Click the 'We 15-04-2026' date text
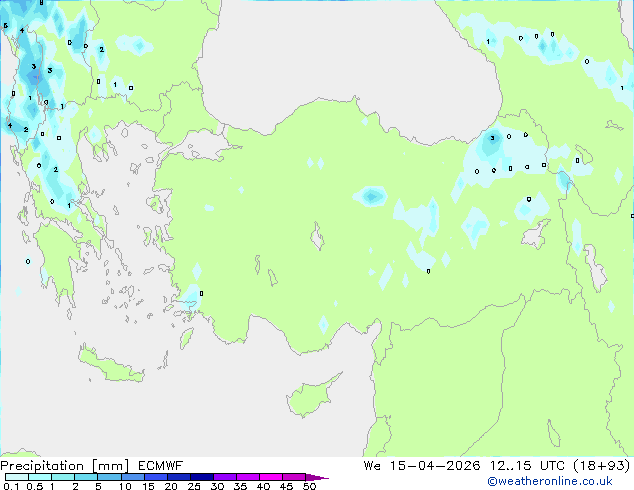Screen dimensions: 634x490 pyautogui.click(x=422, y=466)
